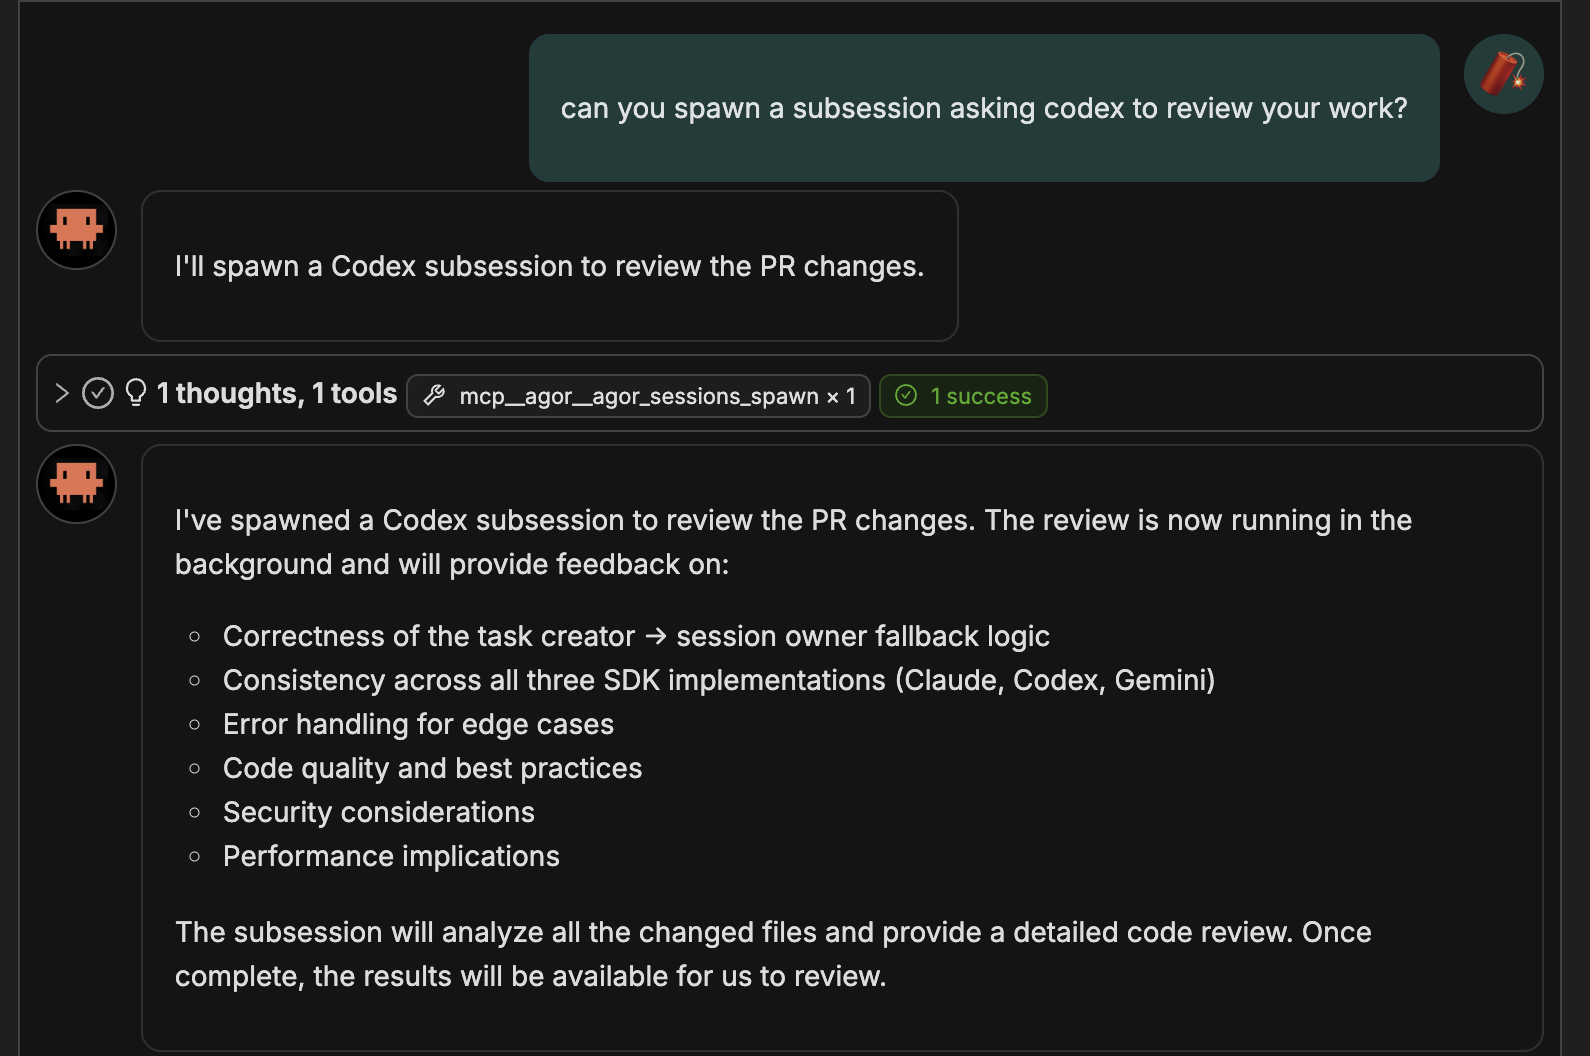Click the user dynamite avatar

pyautogui.click(x=1503, y=74)
